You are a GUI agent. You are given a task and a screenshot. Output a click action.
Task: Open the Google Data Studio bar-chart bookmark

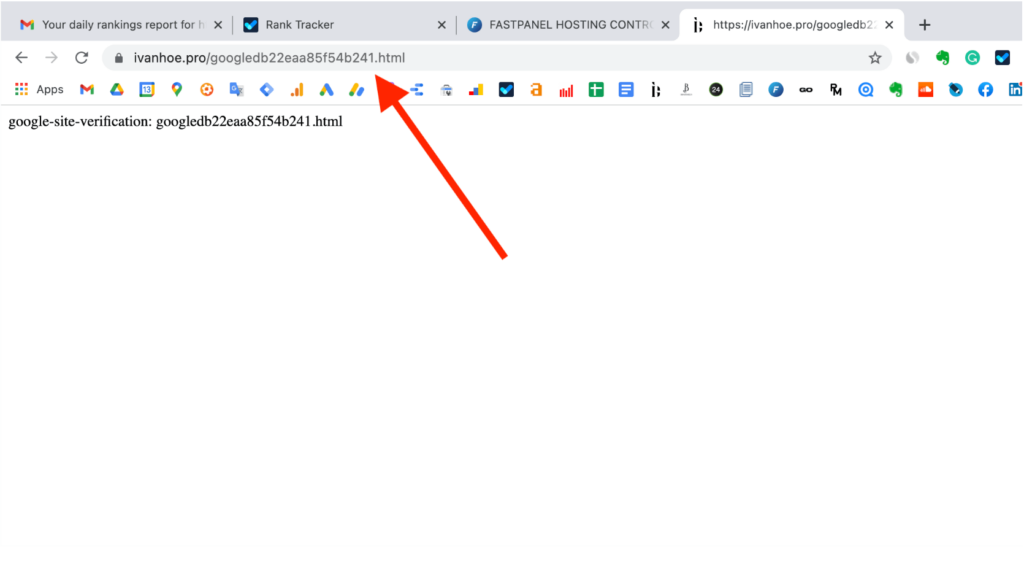[476, 89]
